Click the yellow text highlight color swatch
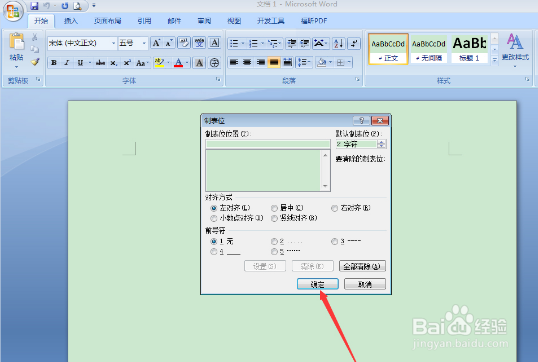This screenshot has width=538, height=362. pyautogui.click(x=159, y=63)
